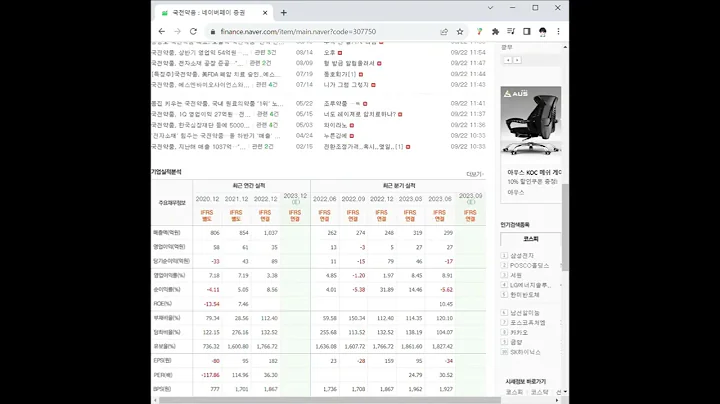This screenshot has width=720, height=404.
Task: Click the -117.86 PER value
Action: [210, 375]
